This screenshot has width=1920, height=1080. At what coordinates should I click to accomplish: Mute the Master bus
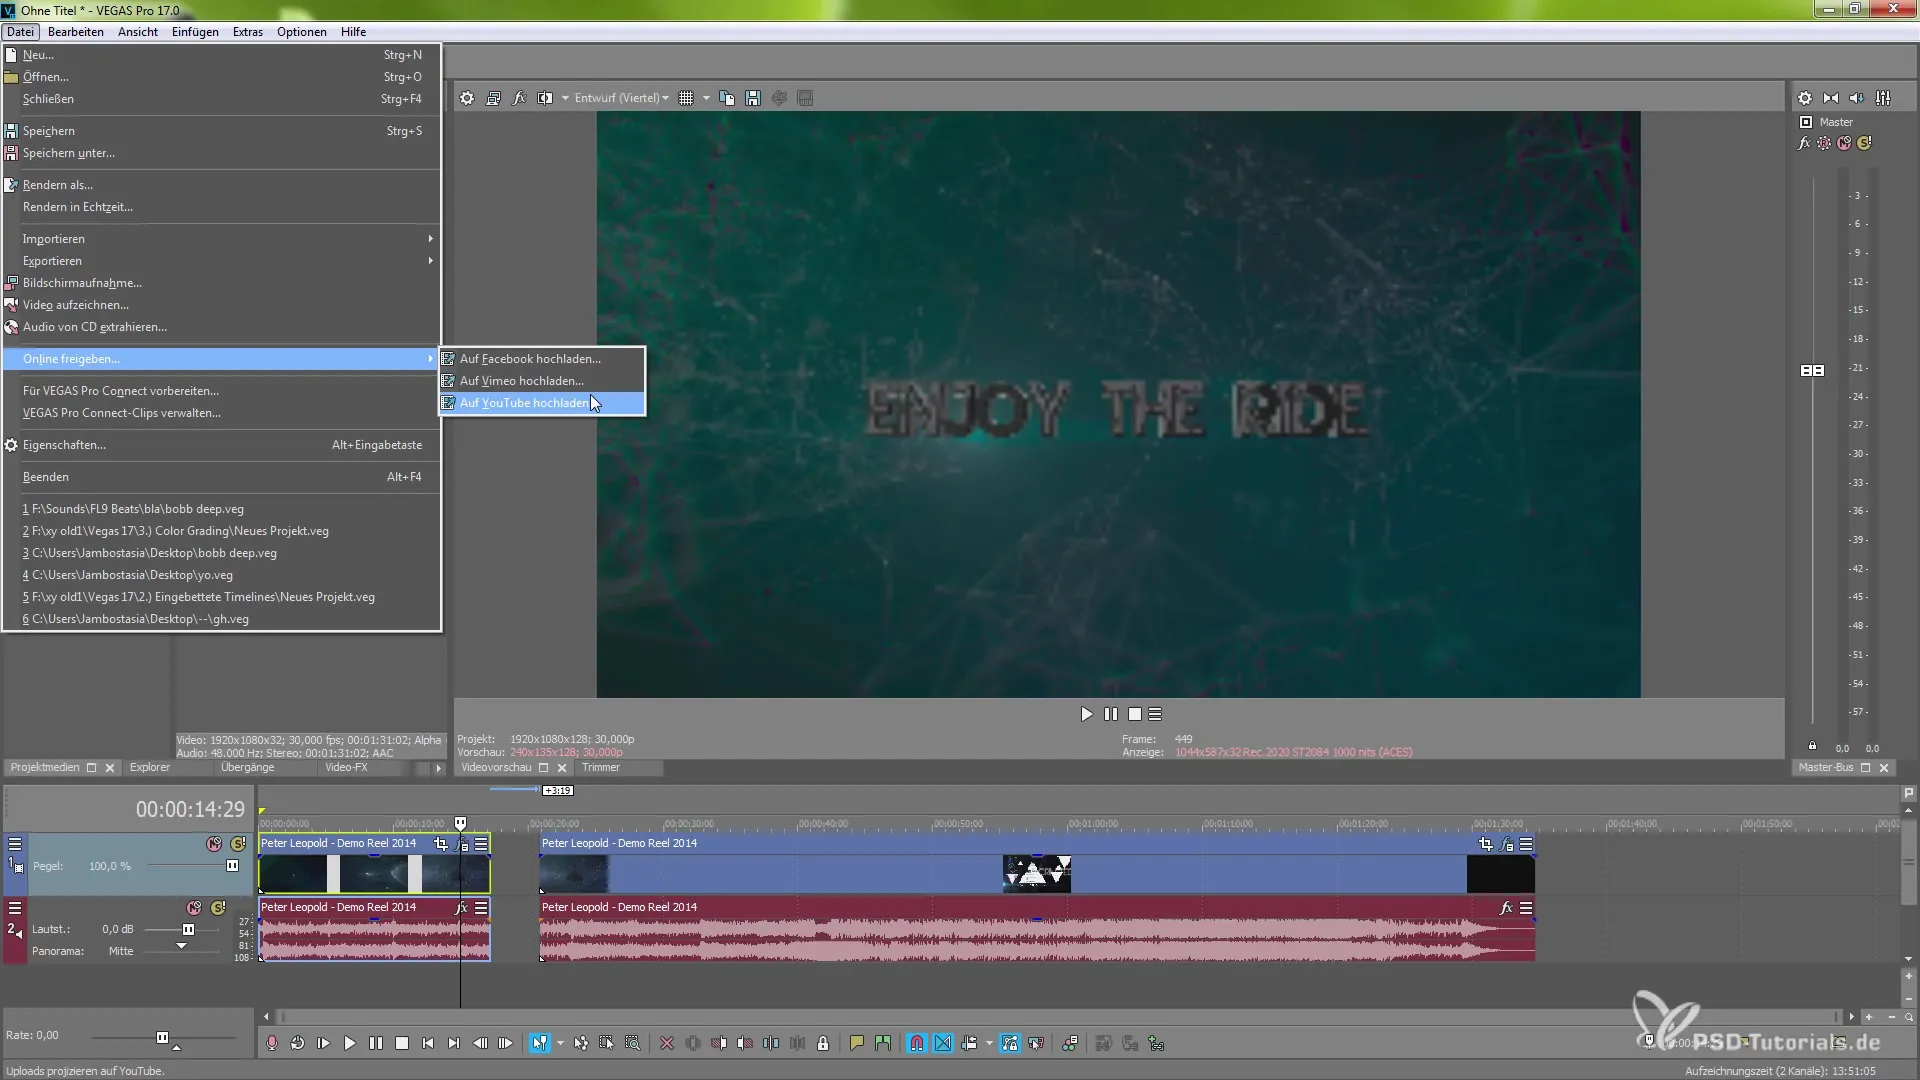tap(1844, 143)
